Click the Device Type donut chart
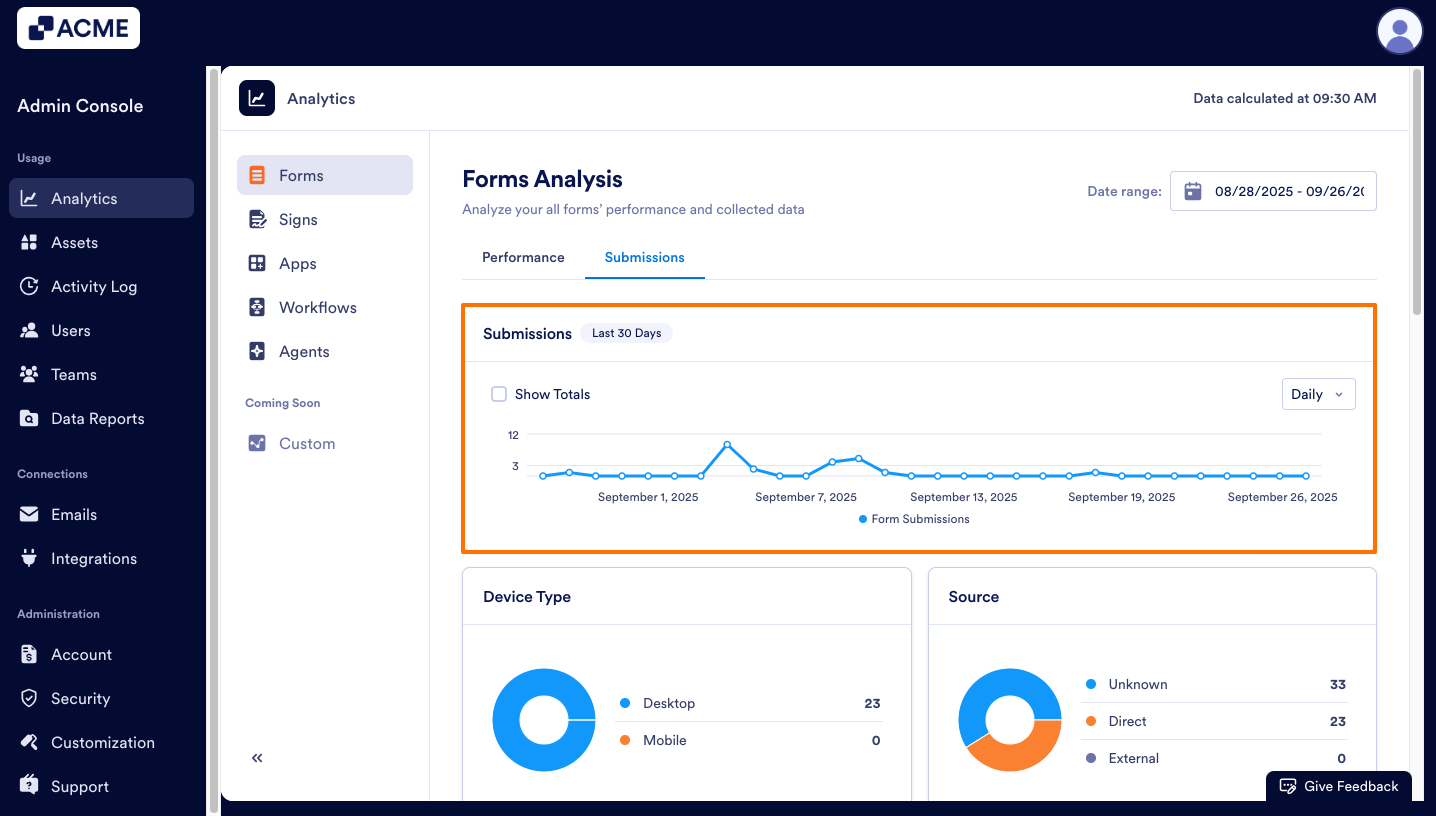Screen dimensions: 1436x816 point(544,720)
